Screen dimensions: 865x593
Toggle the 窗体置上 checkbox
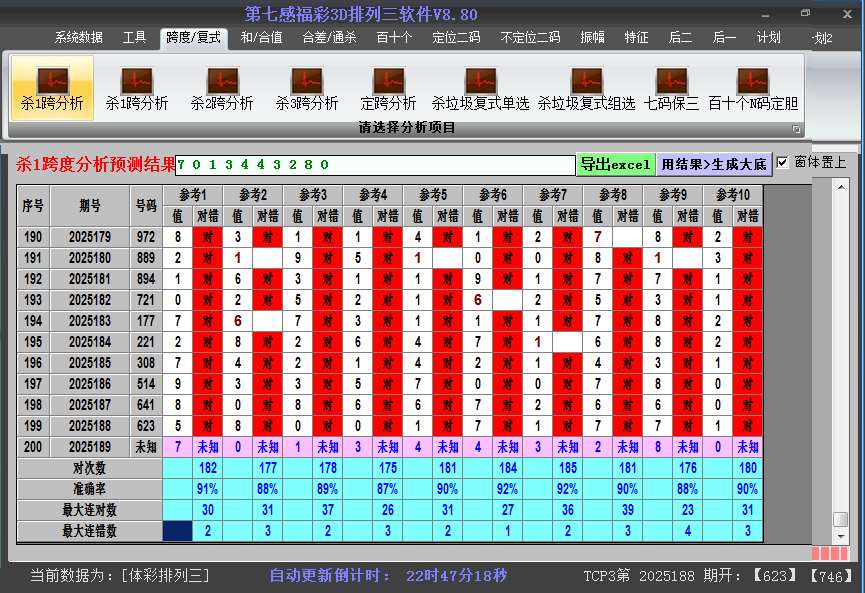782,163
